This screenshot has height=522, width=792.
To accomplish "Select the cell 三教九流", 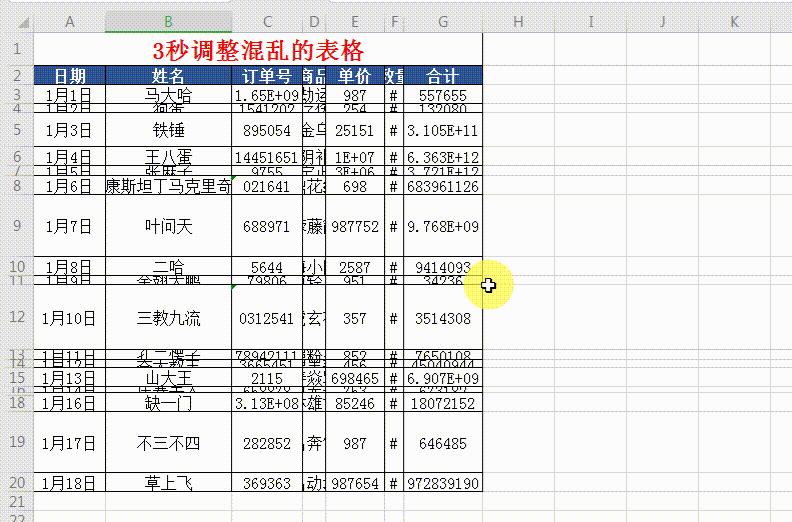I will coord(168,318).
